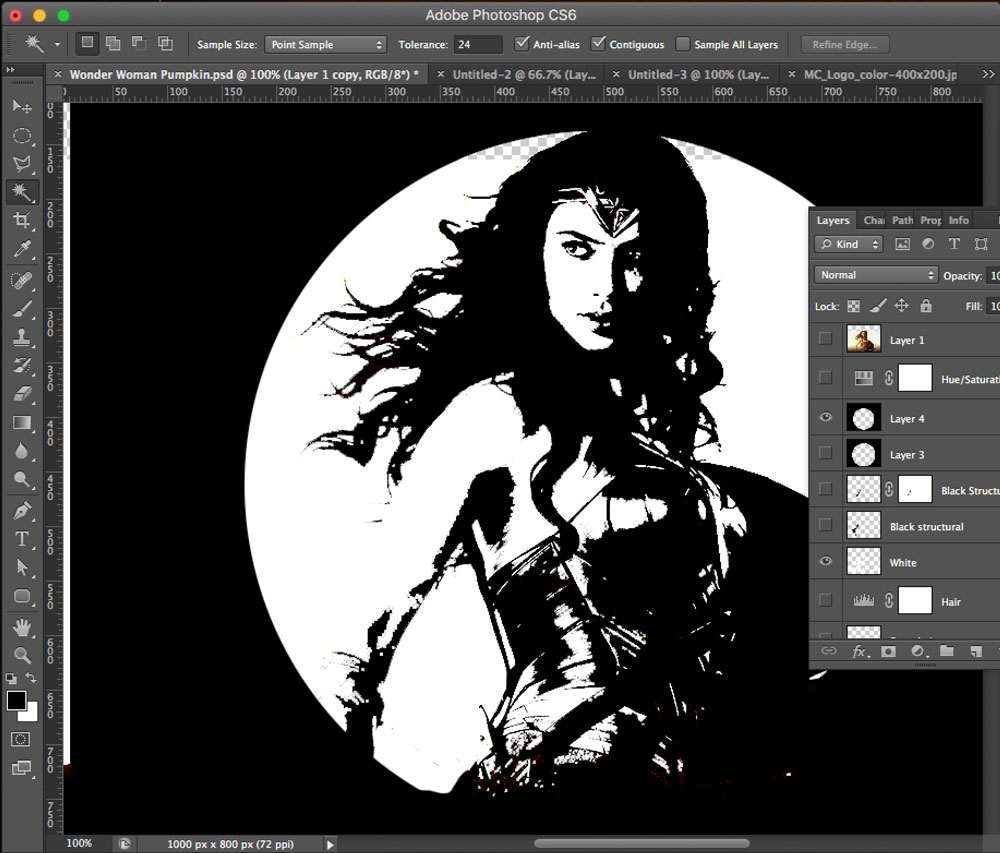Image resolution: width=1000 pixels, height=853 pixels.
Task: Select the Elliptical Marquee tool
Action: tap(22, 136)
